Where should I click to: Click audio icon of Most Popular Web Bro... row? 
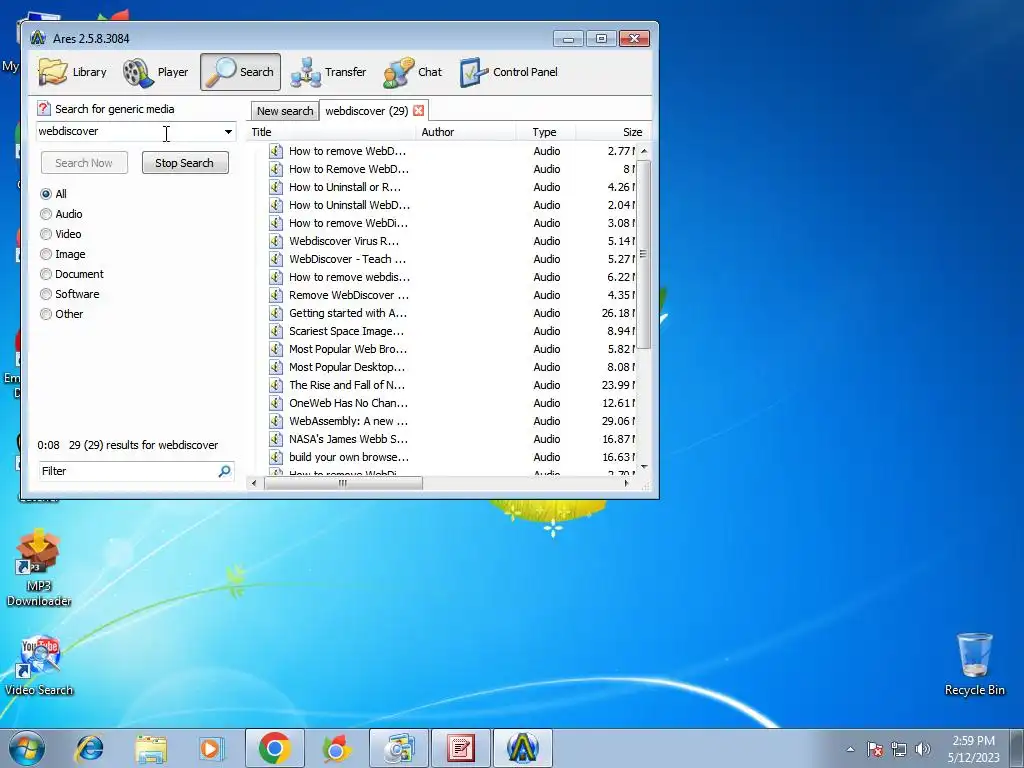tap(276, 349)
